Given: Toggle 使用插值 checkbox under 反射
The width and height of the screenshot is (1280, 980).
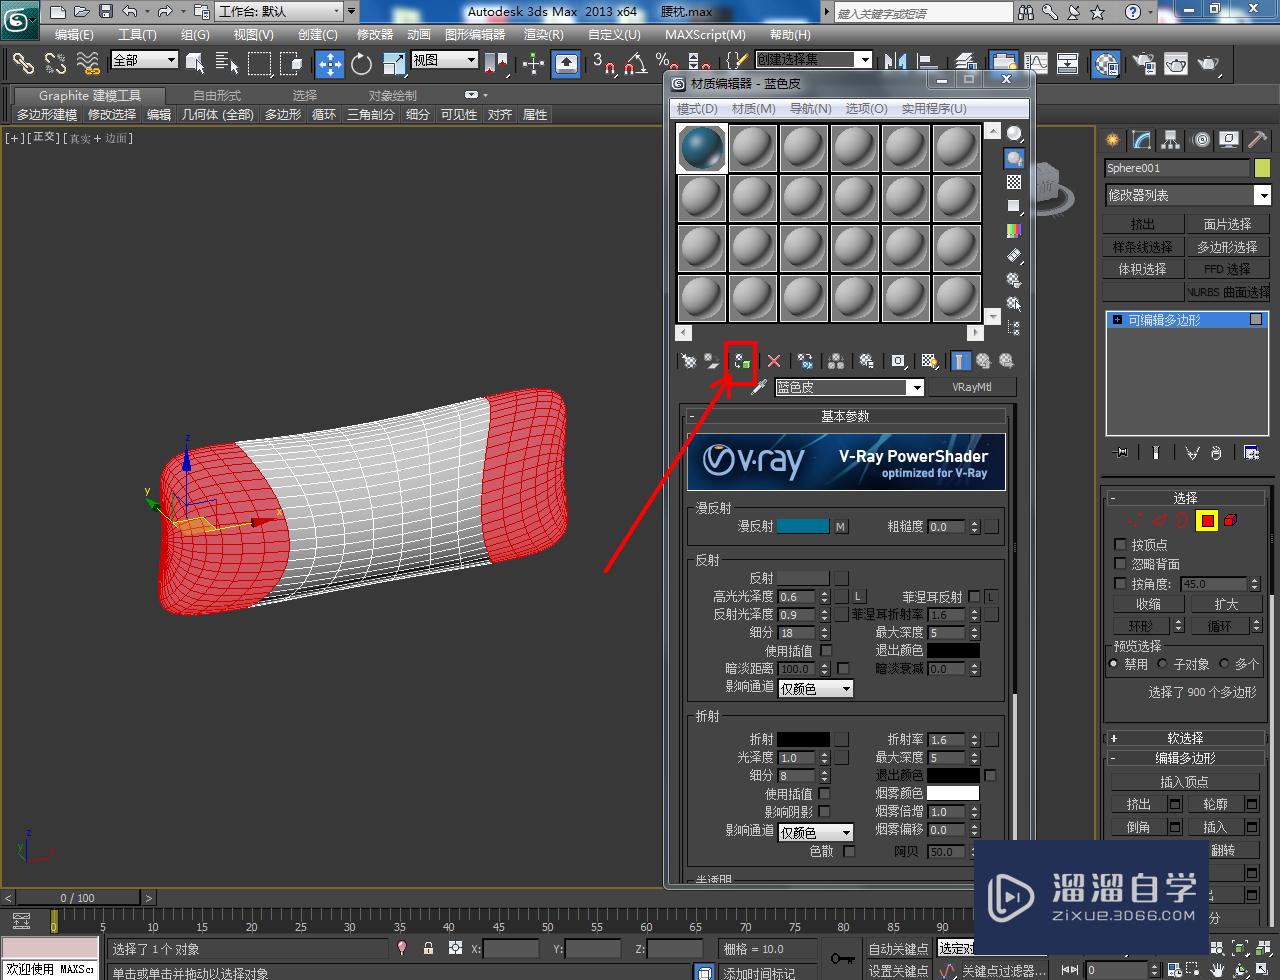Looking at the screenshot, I should click(x=826, y=650).
